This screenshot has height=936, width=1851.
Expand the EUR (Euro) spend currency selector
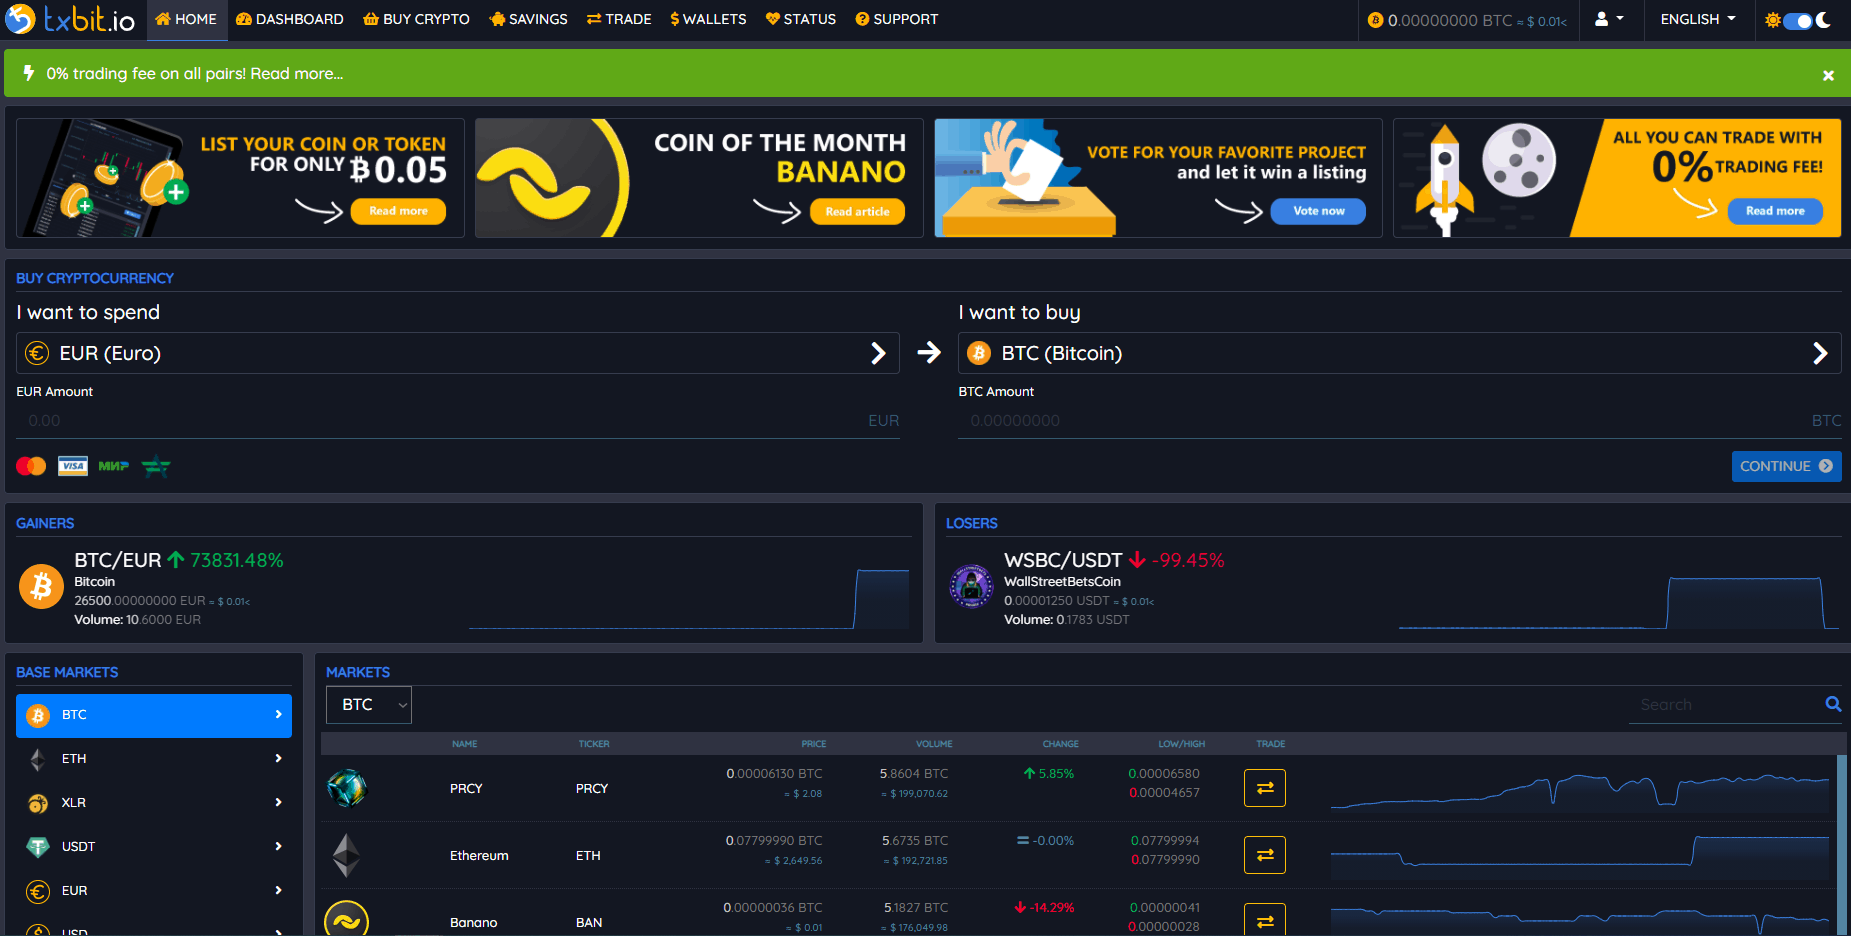click(x=458, y=353)
